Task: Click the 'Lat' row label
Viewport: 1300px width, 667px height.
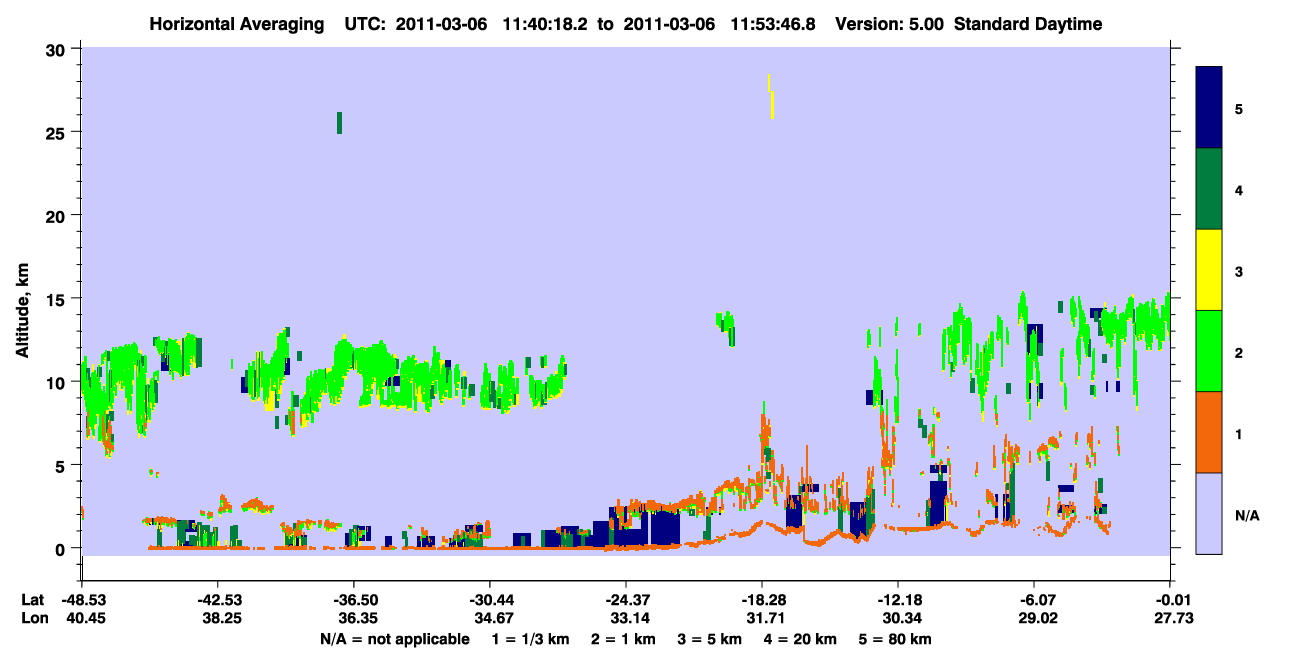Action: click(x=33, y=600)
